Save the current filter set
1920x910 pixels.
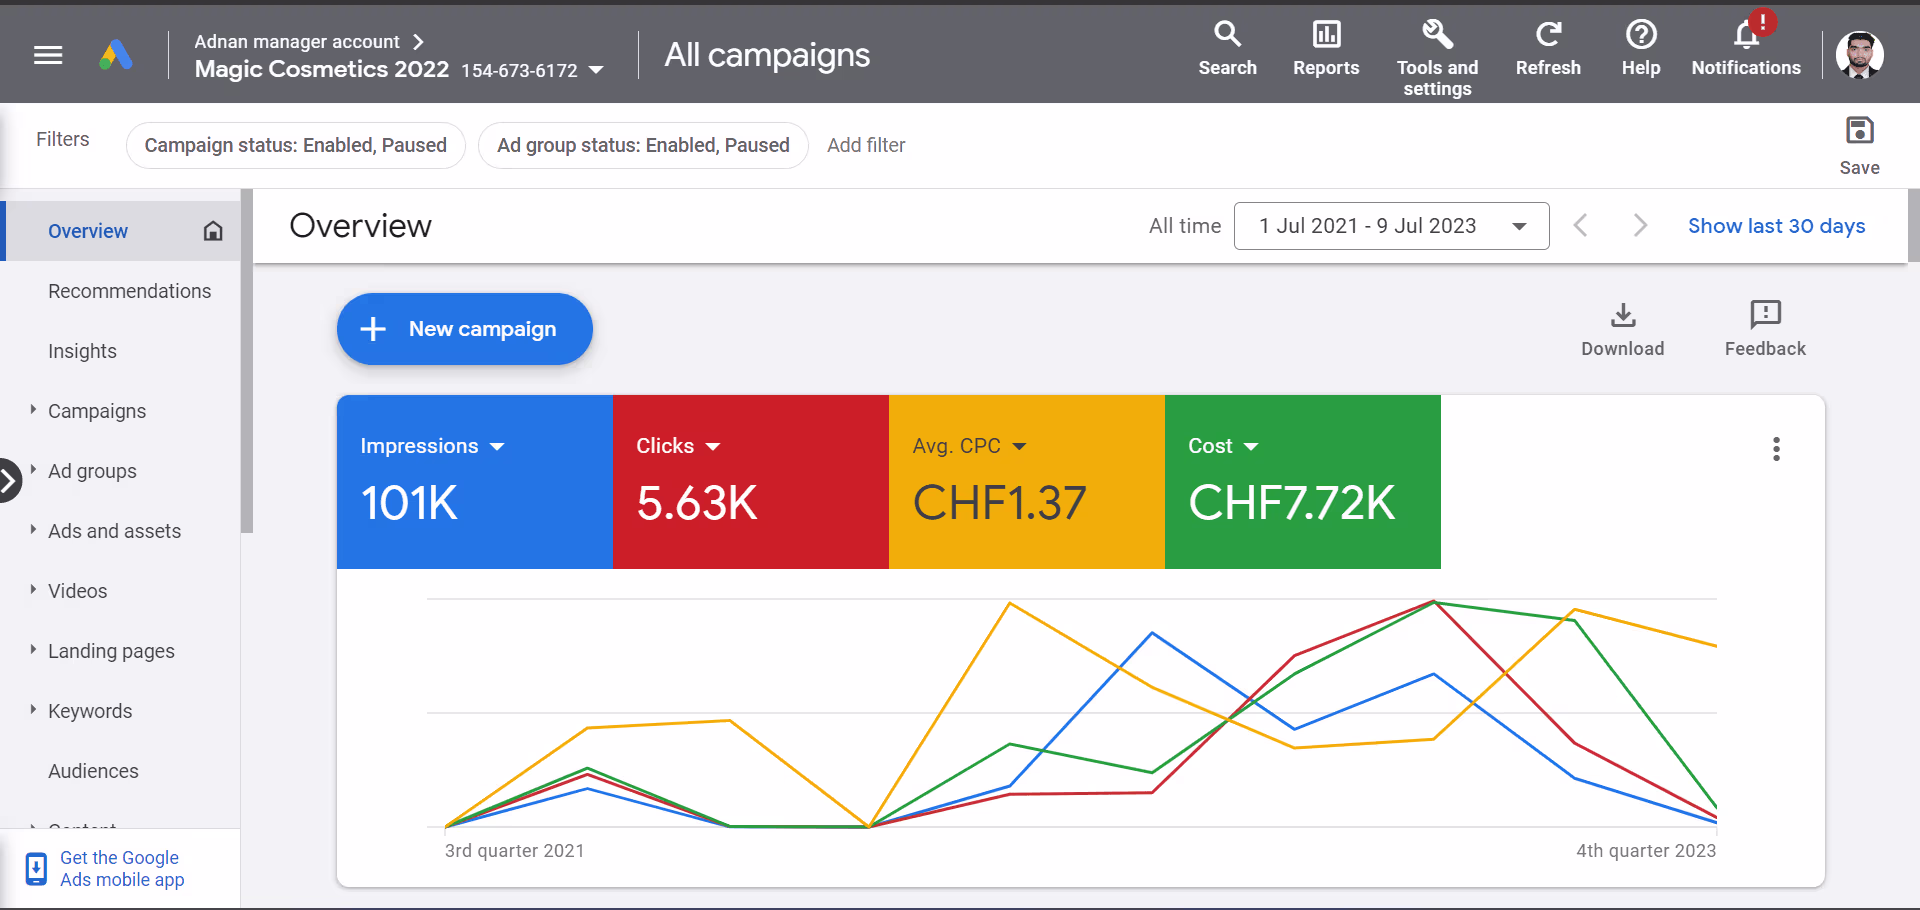click(x=1859, y=132)
